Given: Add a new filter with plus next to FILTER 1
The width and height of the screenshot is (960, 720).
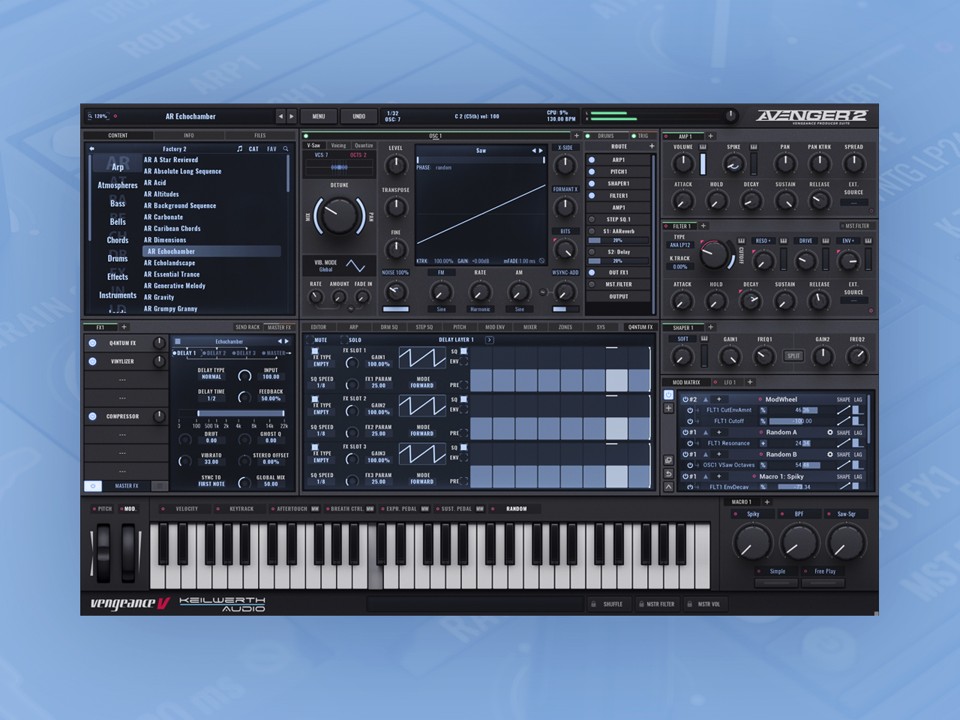Looking at the screenshot, I should click(x=703, y=226).
